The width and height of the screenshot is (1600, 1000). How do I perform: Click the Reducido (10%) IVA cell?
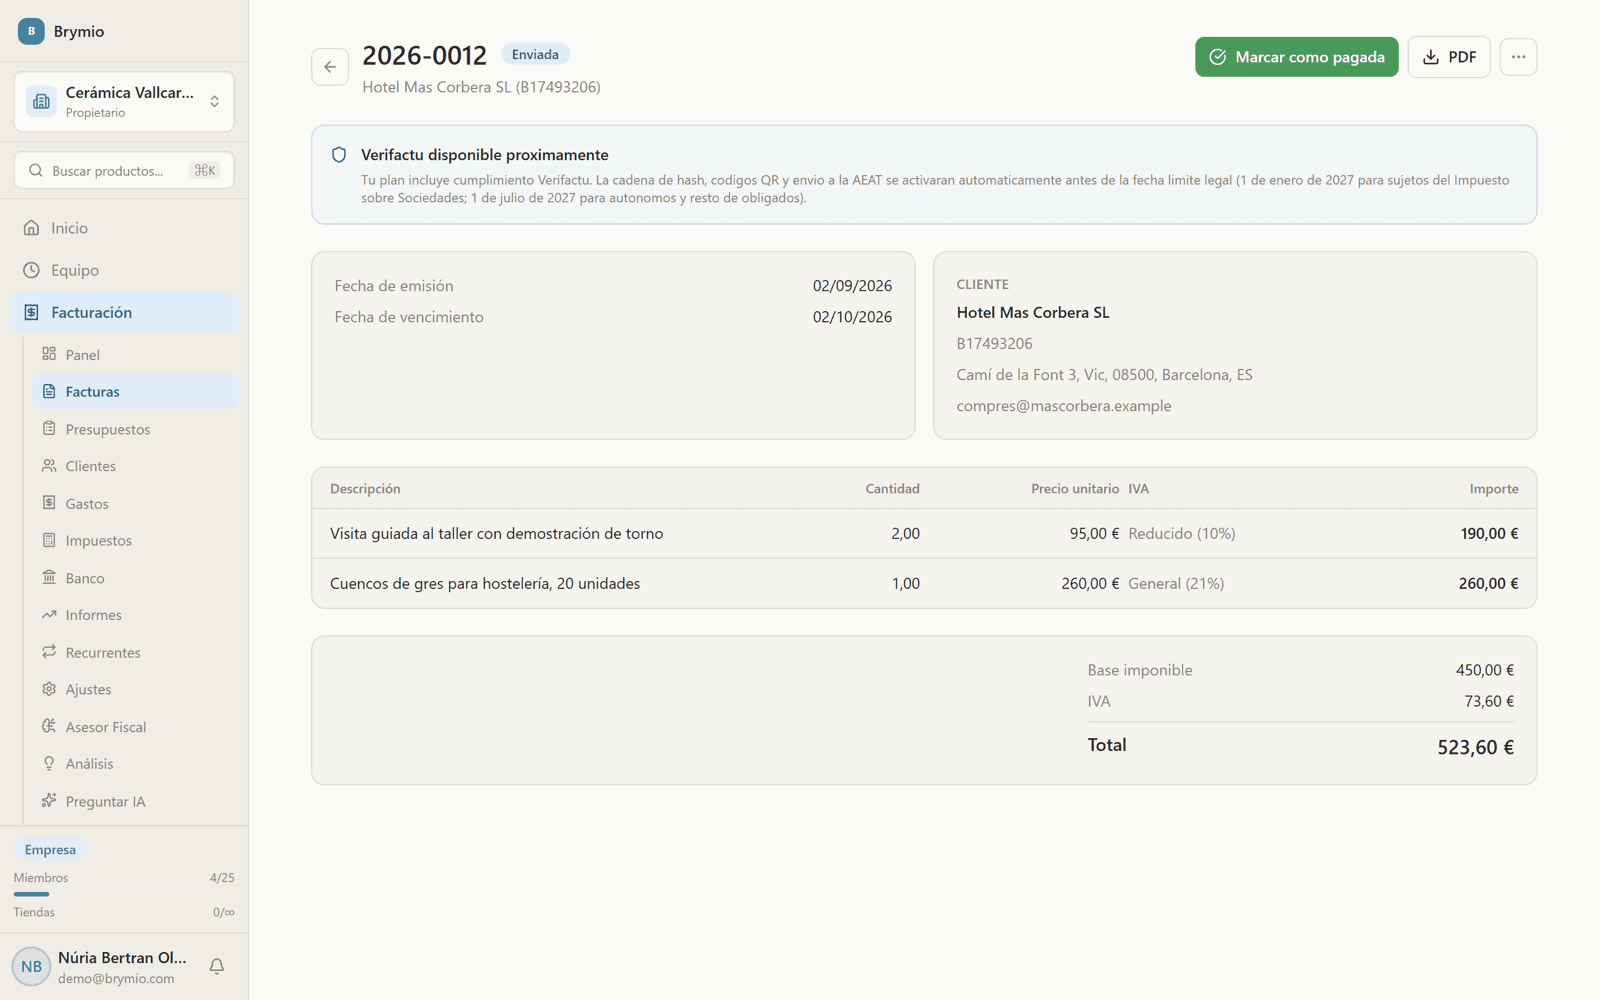coord(1182,533)
